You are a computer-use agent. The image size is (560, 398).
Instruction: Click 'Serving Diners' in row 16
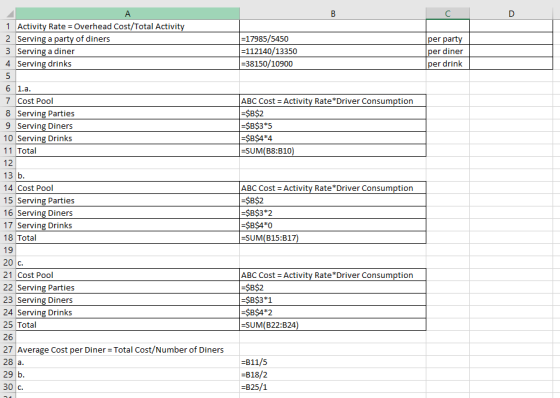128,213
